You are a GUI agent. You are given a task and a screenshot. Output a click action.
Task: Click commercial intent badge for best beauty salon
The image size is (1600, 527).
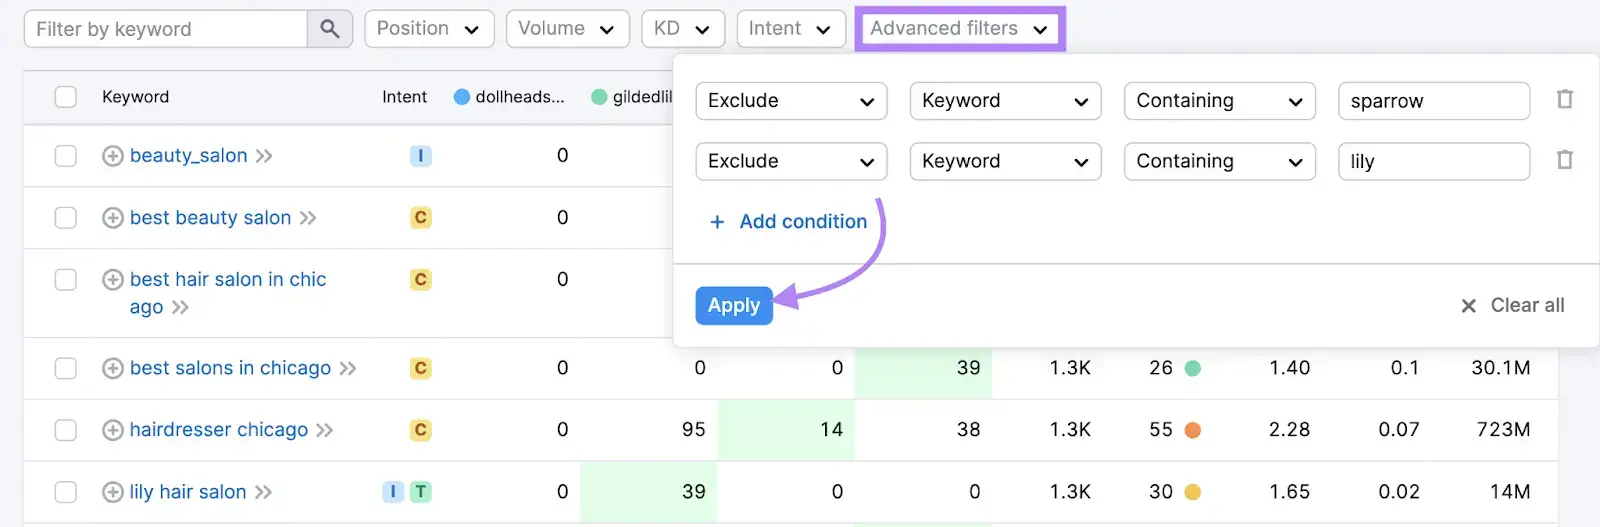tap(421, 218)
